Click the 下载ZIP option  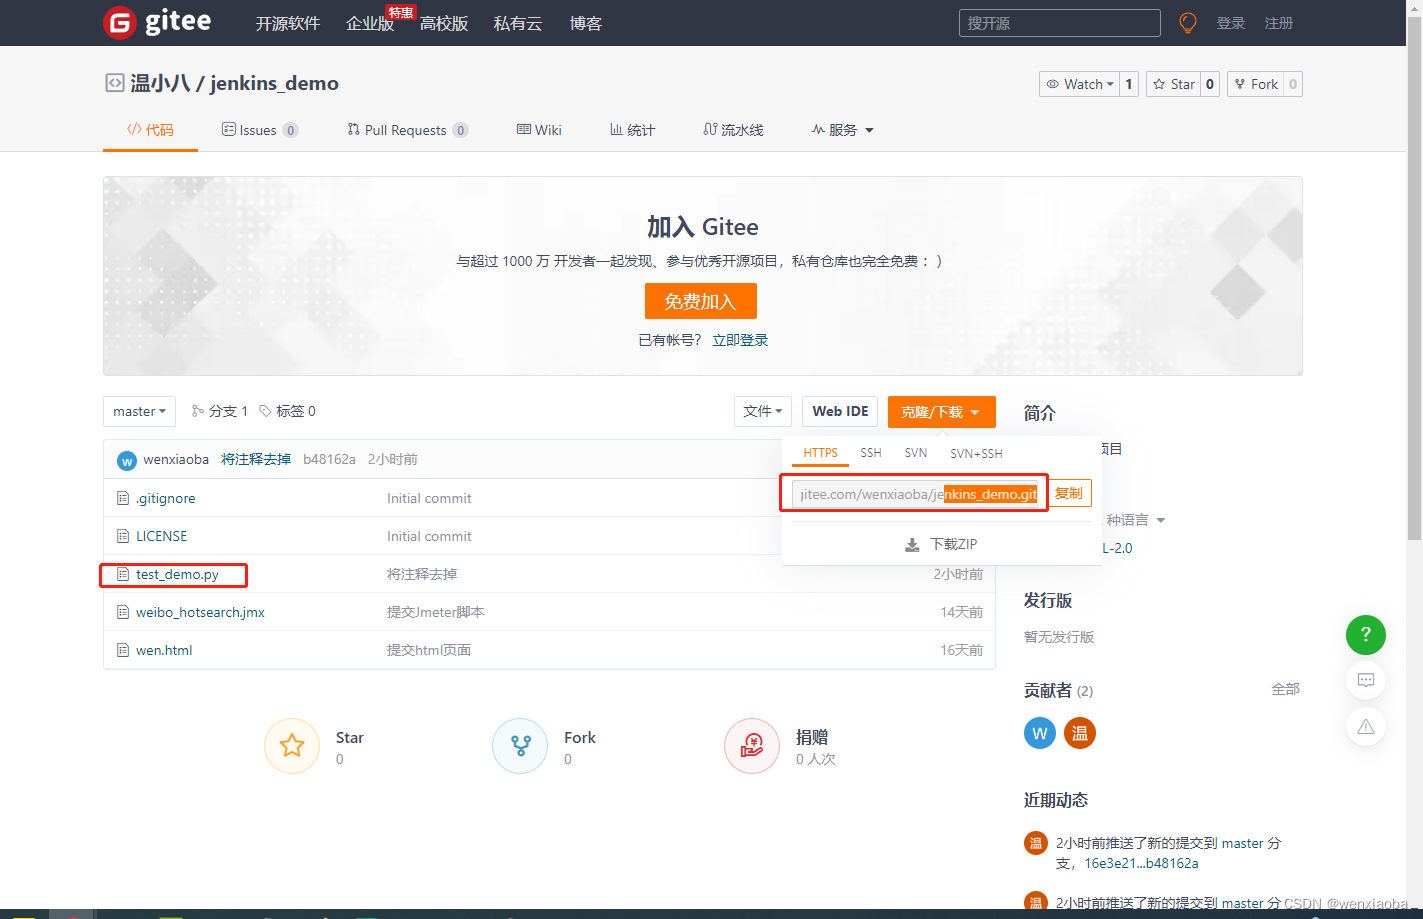coord(942,544)
